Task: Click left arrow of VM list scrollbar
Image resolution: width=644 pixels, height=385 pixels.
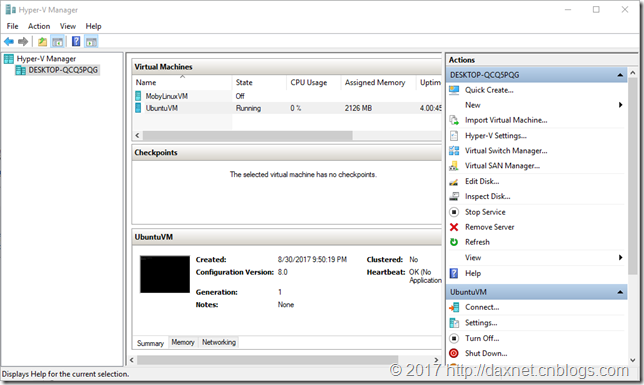Action: coord(137,135)
